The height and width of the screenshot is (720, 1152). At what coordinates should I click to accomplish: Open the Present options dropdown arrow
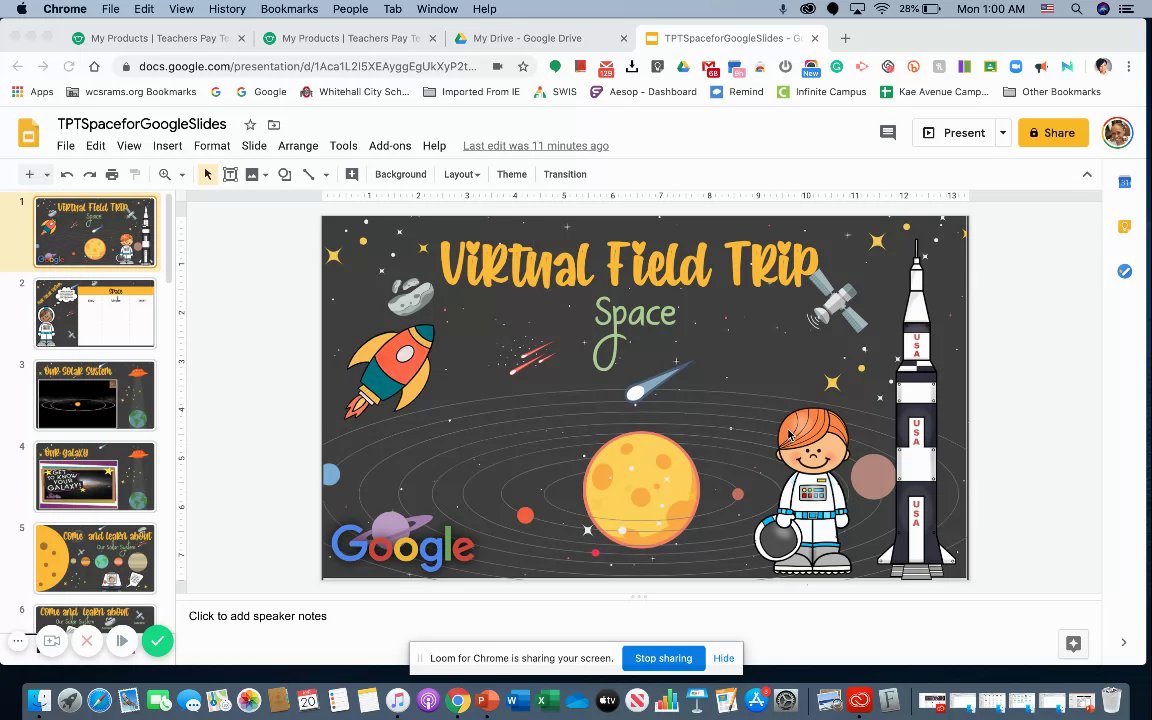point(1002,132)
